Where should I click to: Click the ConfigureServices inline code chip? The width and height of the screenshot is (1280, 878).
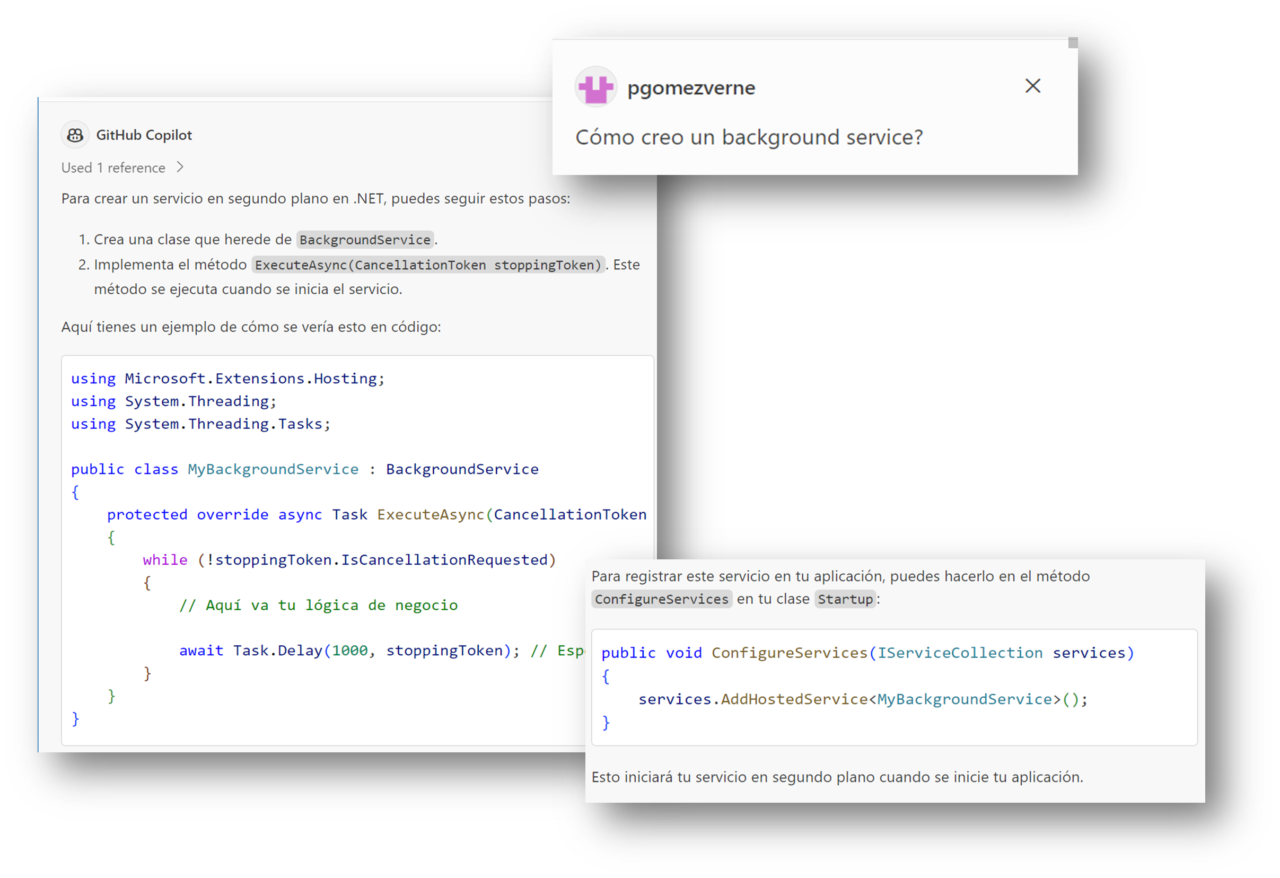(x=662, y=599)
